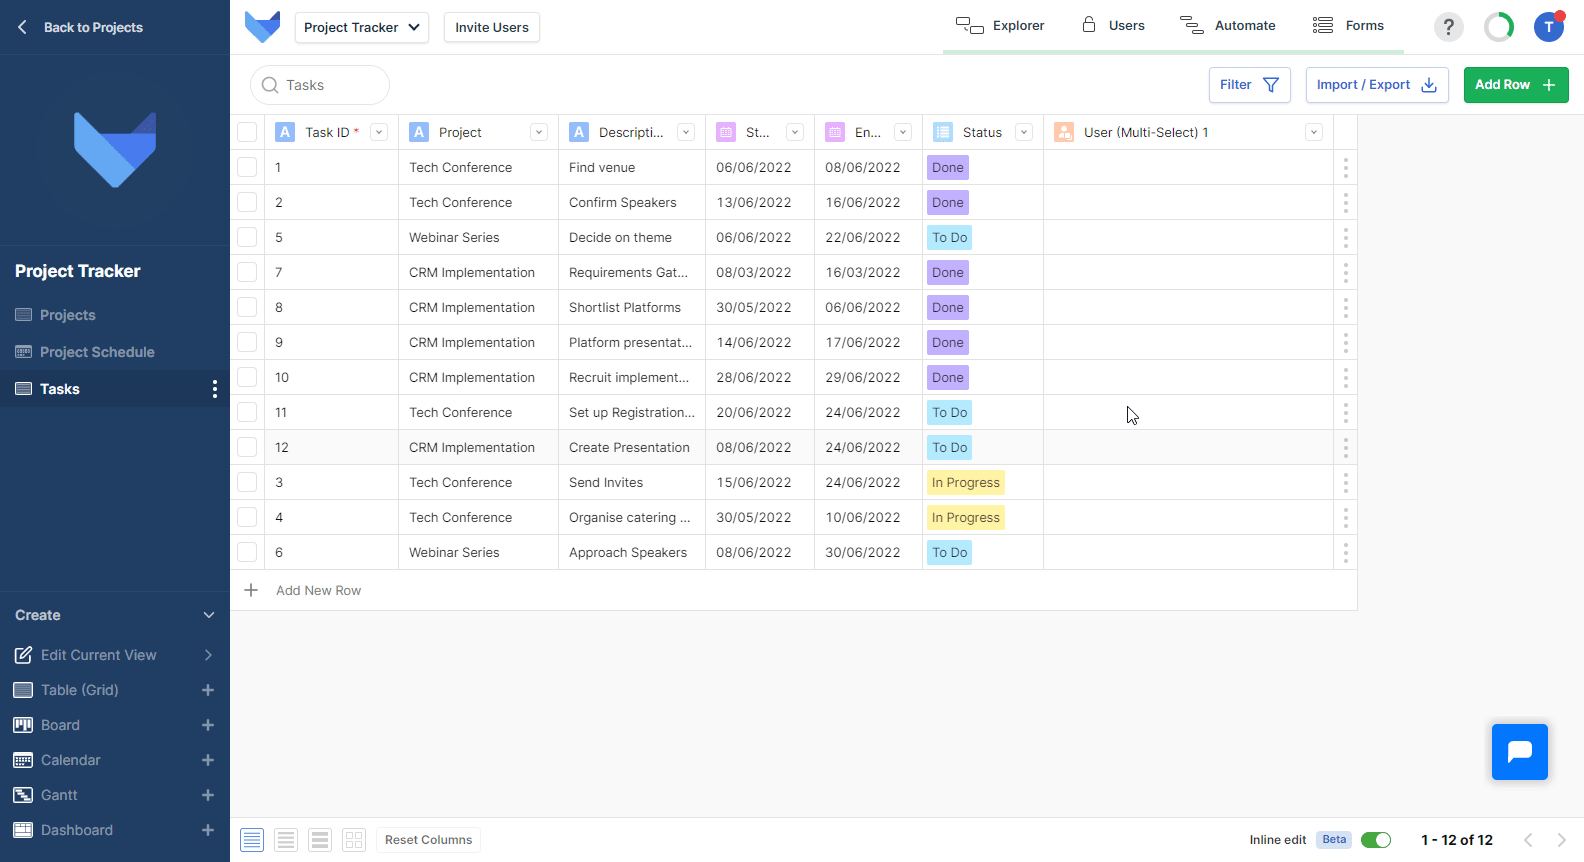1584x862 pixels.
Task: Open the Project Schedule view
Action: 85,352
